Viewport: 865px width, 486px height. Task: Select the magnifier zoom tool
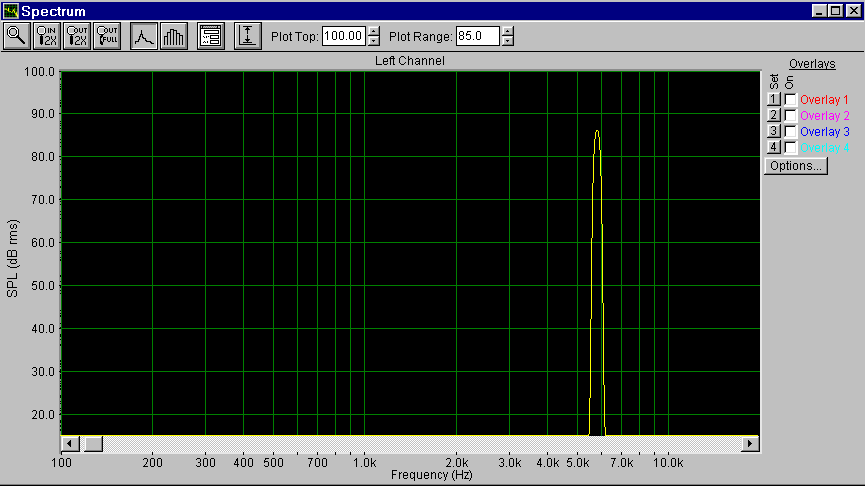(17, 36)
